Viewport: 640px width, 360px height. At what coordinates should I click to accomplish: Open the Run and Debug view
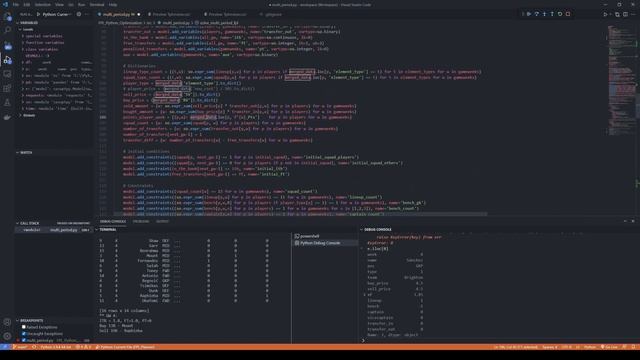point(7,60)
